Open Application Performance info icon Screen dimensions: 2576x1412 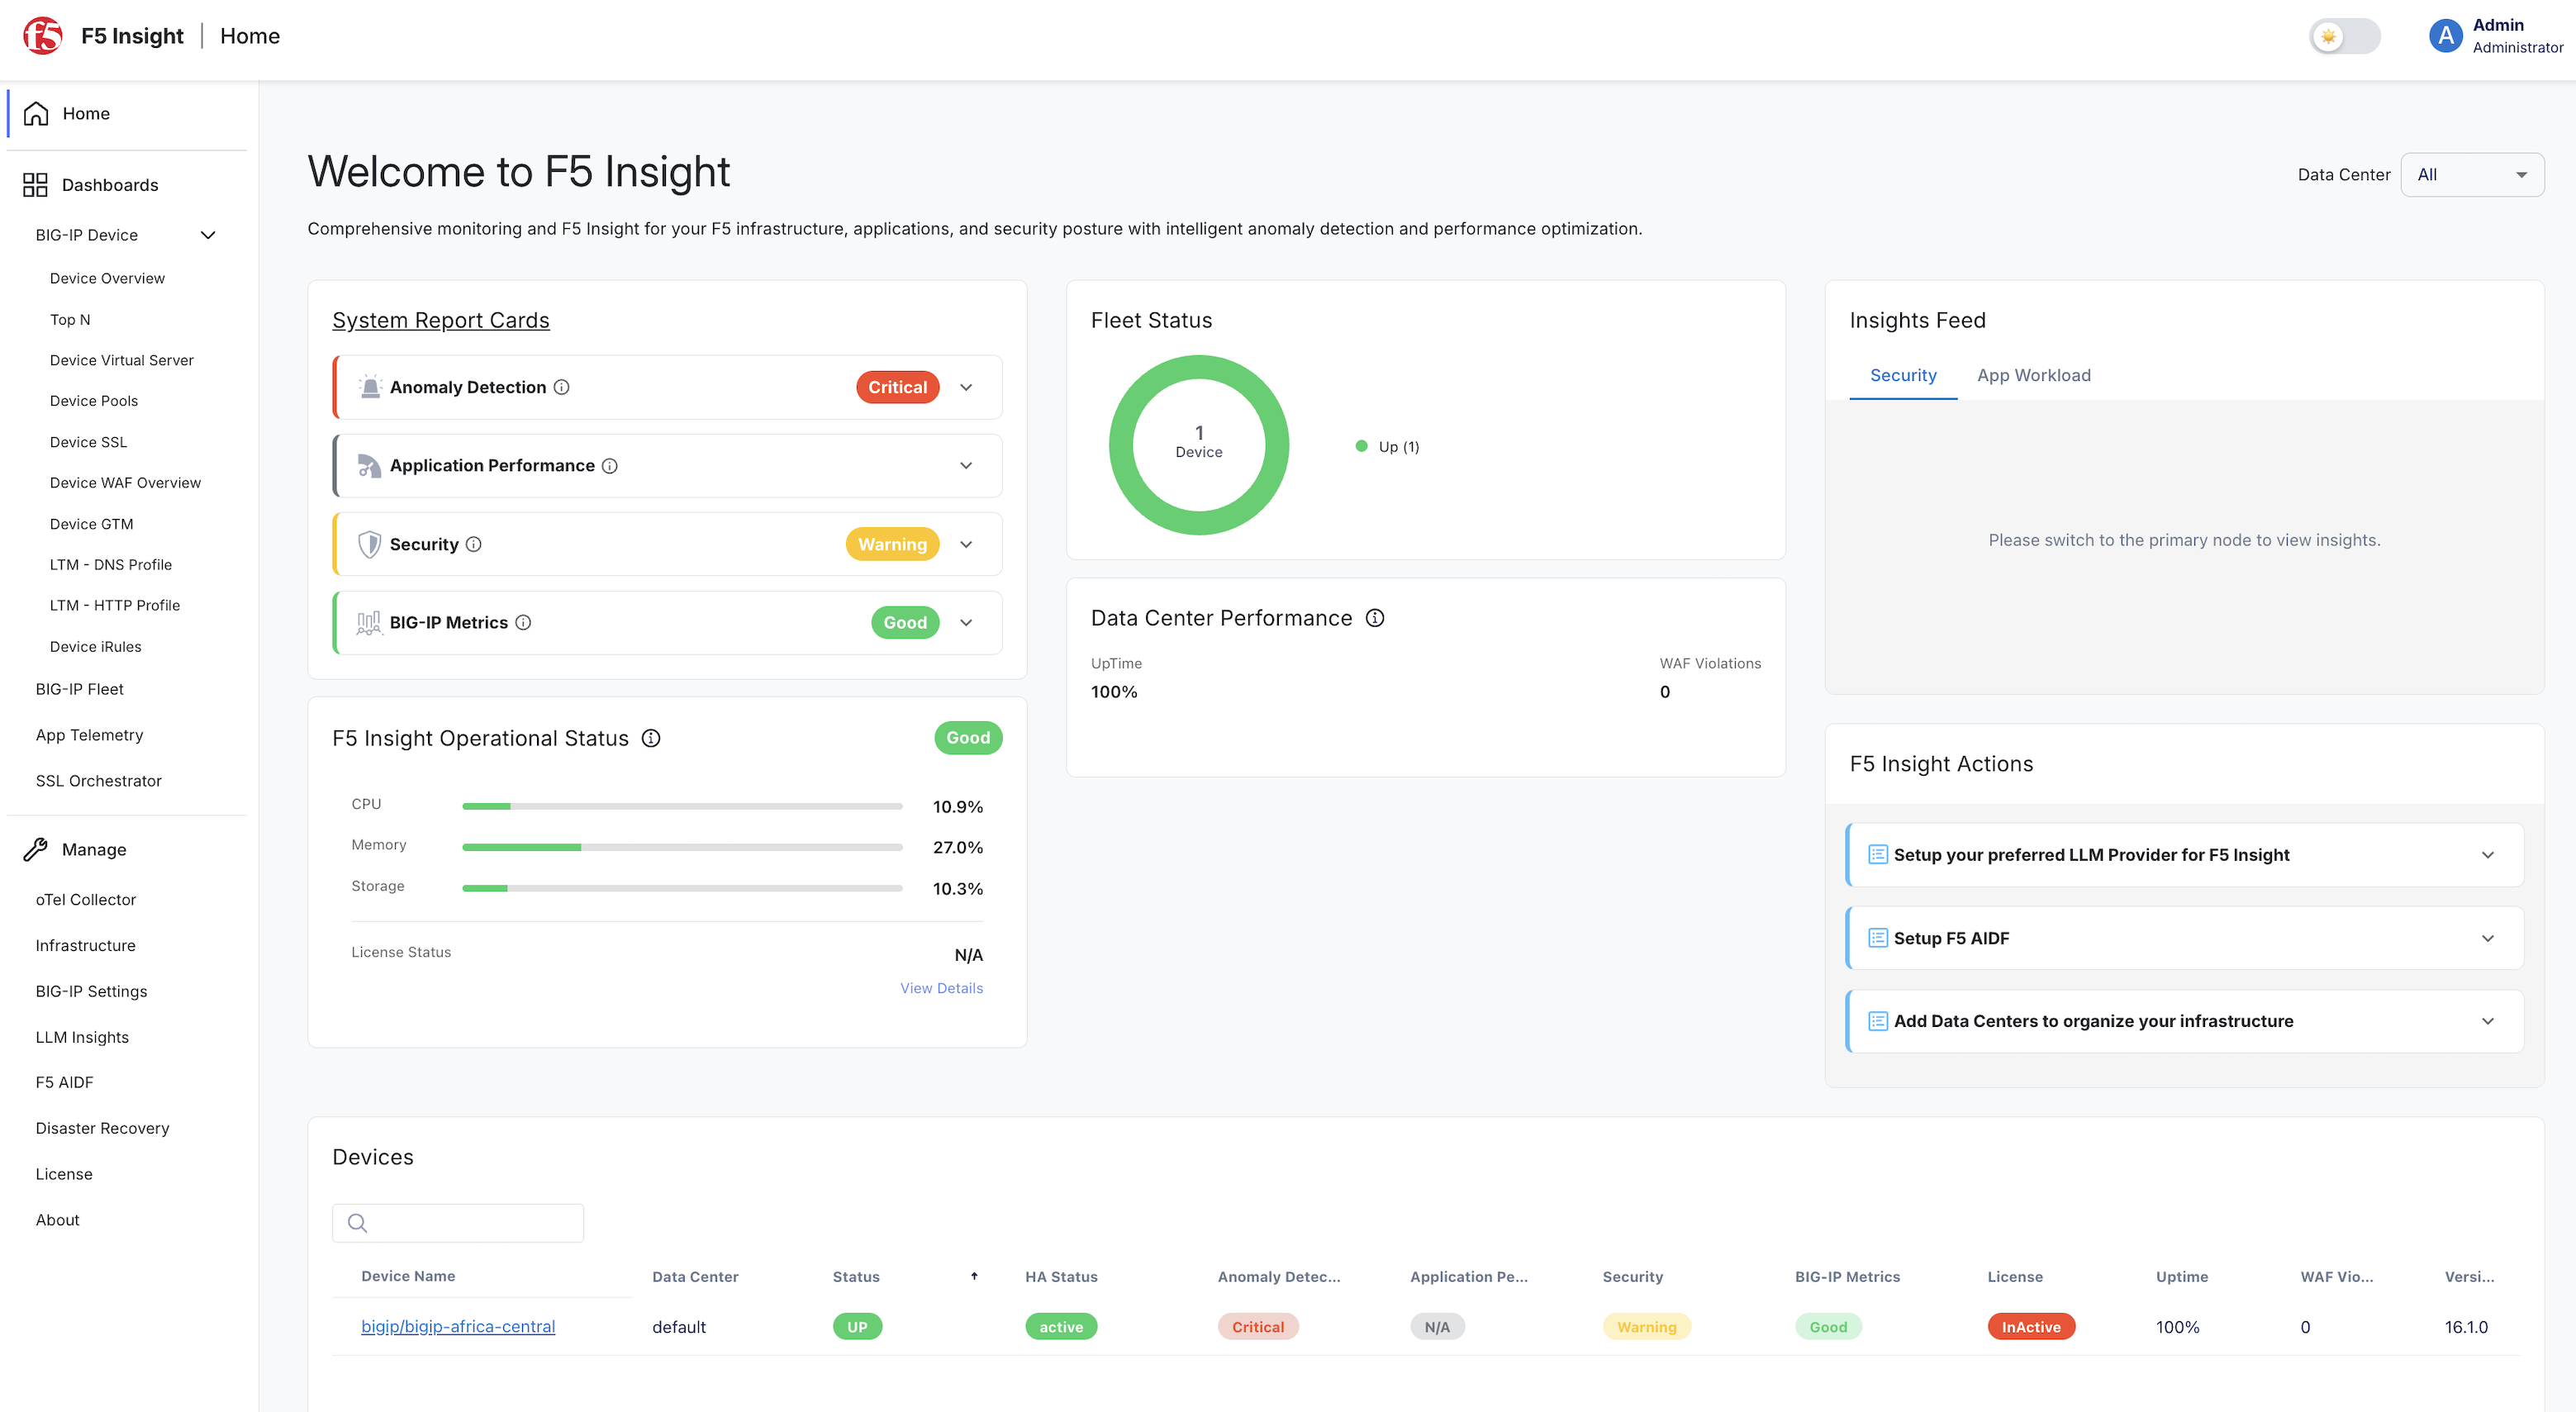pos(610,466)
